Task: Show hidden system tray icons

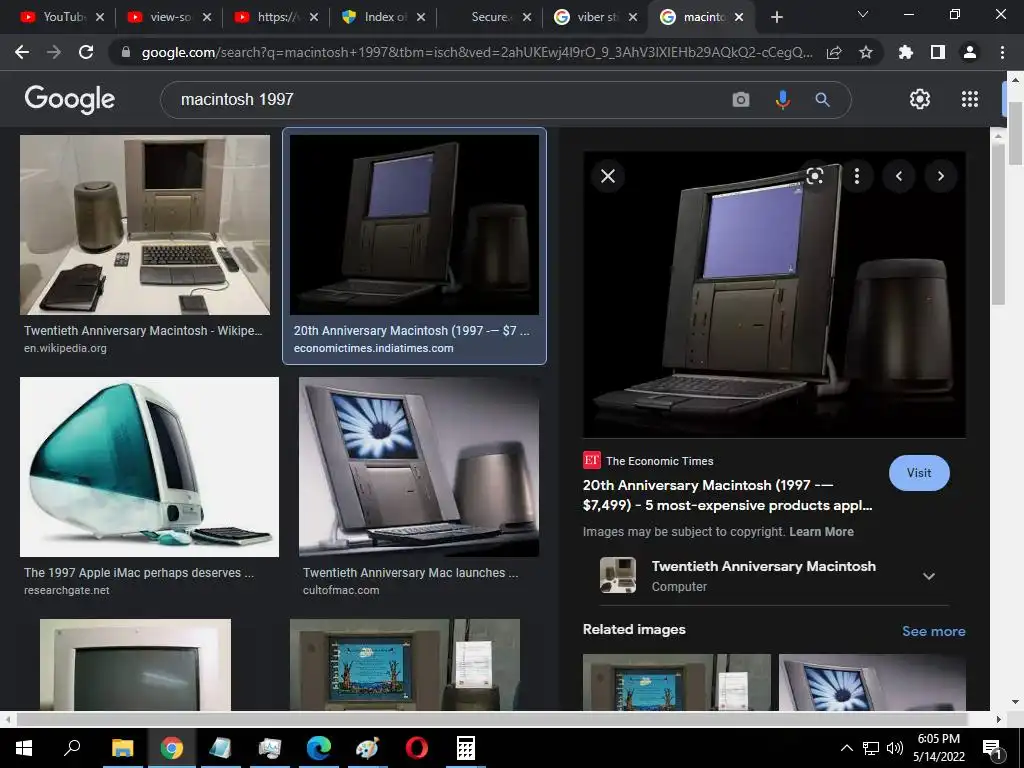Action: pos(846,748)
